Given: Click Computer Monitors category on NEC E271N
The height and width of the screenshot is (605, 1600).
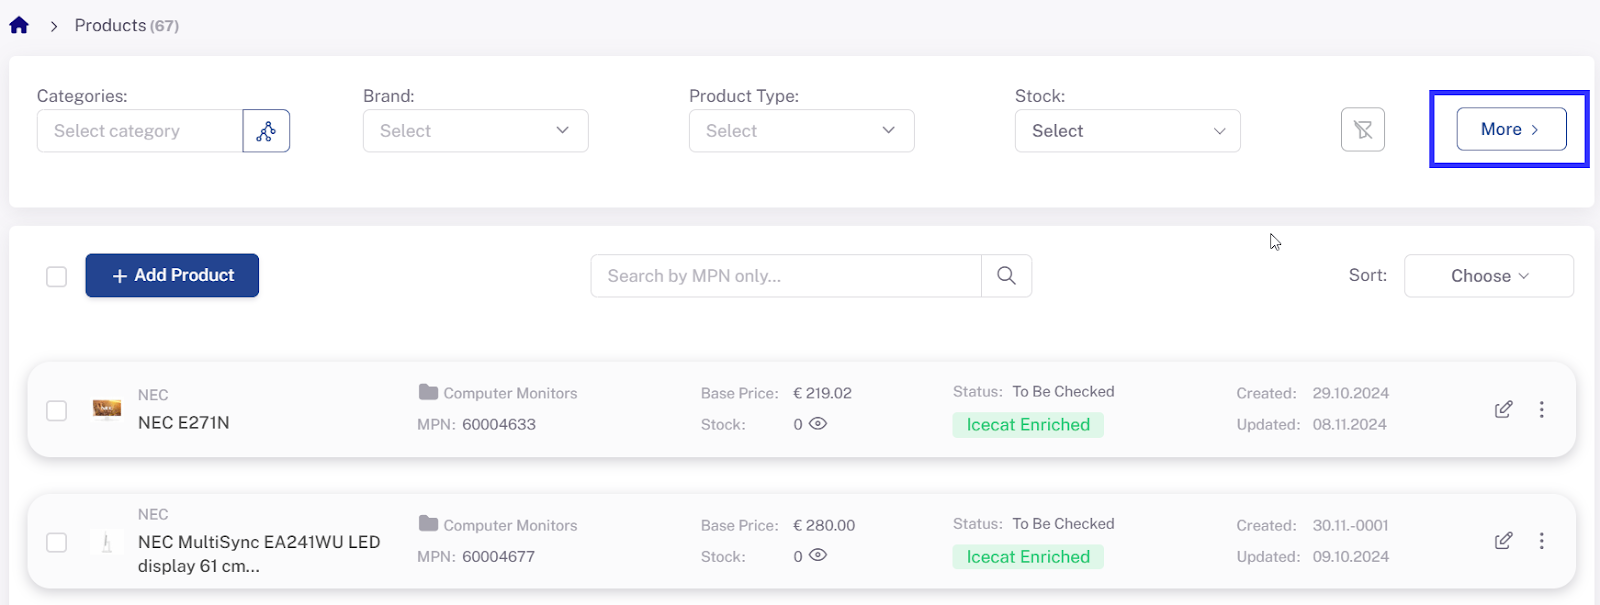Looking at the screenshot, I should coord(510,393).
